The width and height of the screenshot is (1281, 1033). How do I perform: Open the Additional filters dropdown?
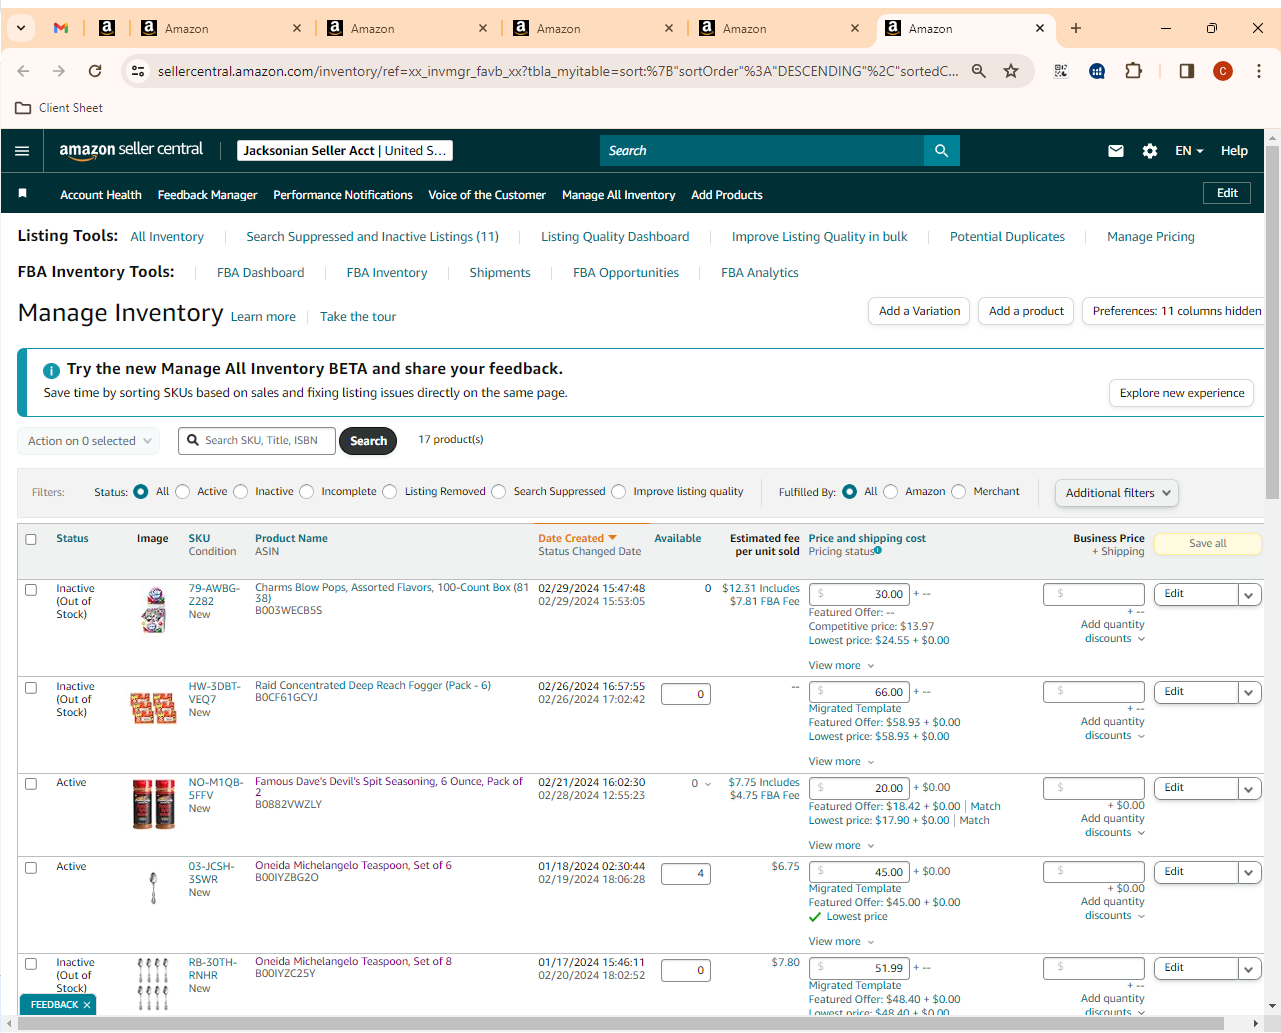[1116, 493]
